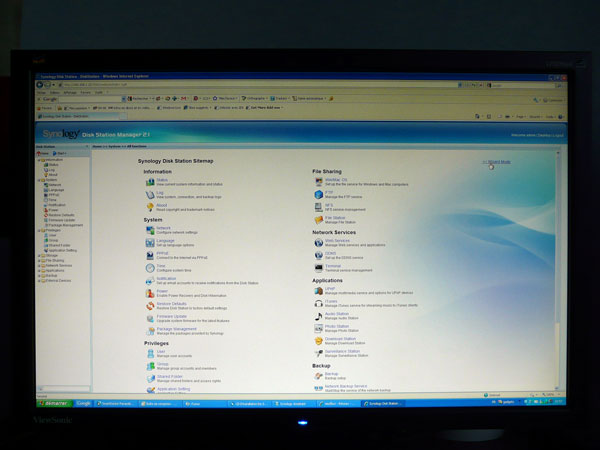Viewport: 600px width, 450px height.
Task: Expand the File Sharing folder in sidebar
Action: [39, 261]
